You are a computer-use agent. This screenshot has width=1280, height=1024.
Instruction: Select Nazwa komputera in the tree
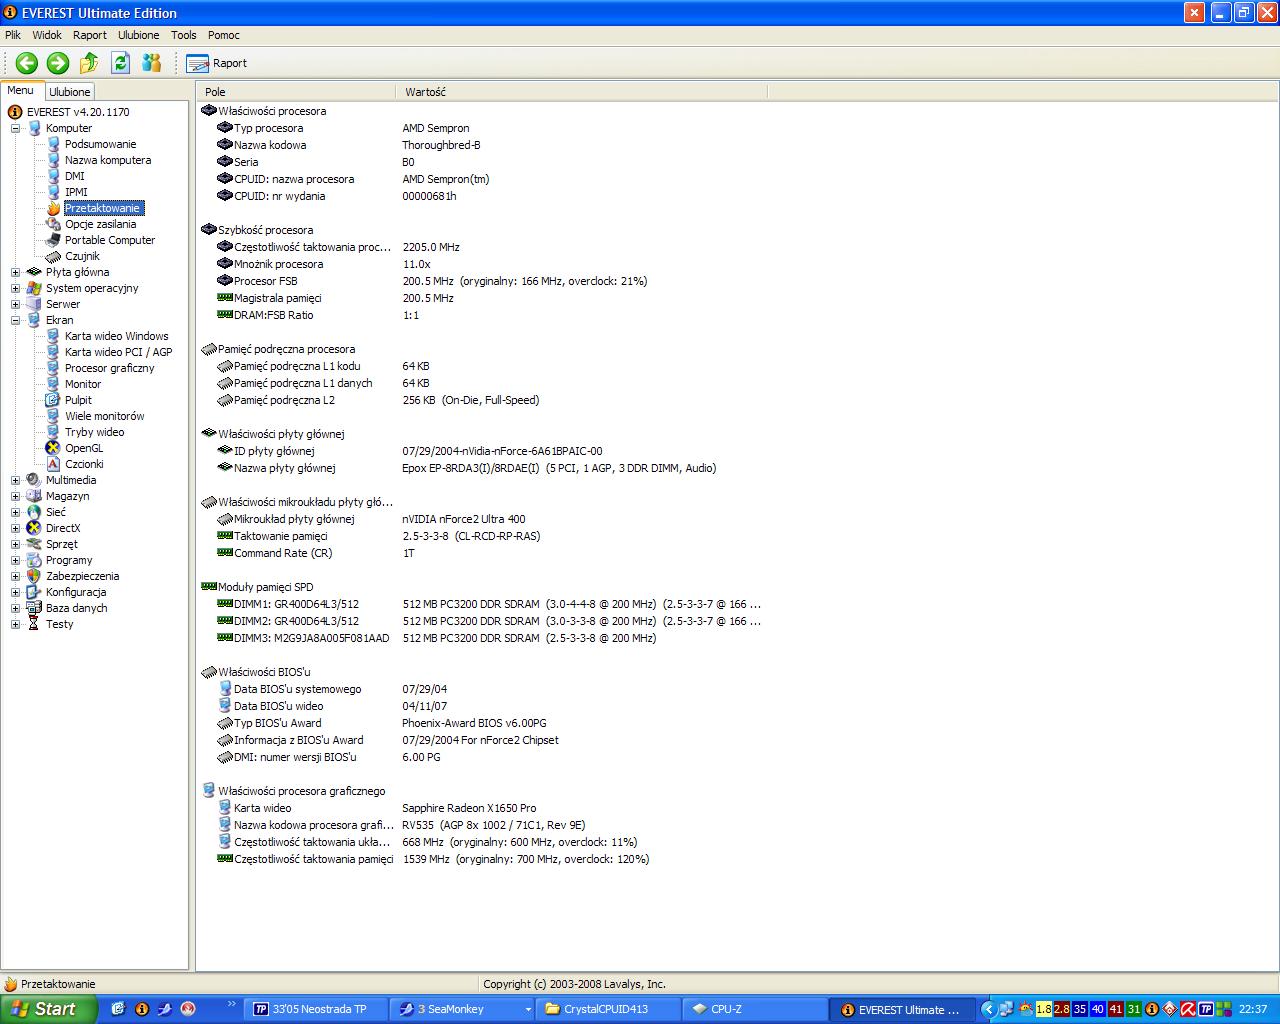(x=108, y=160)
